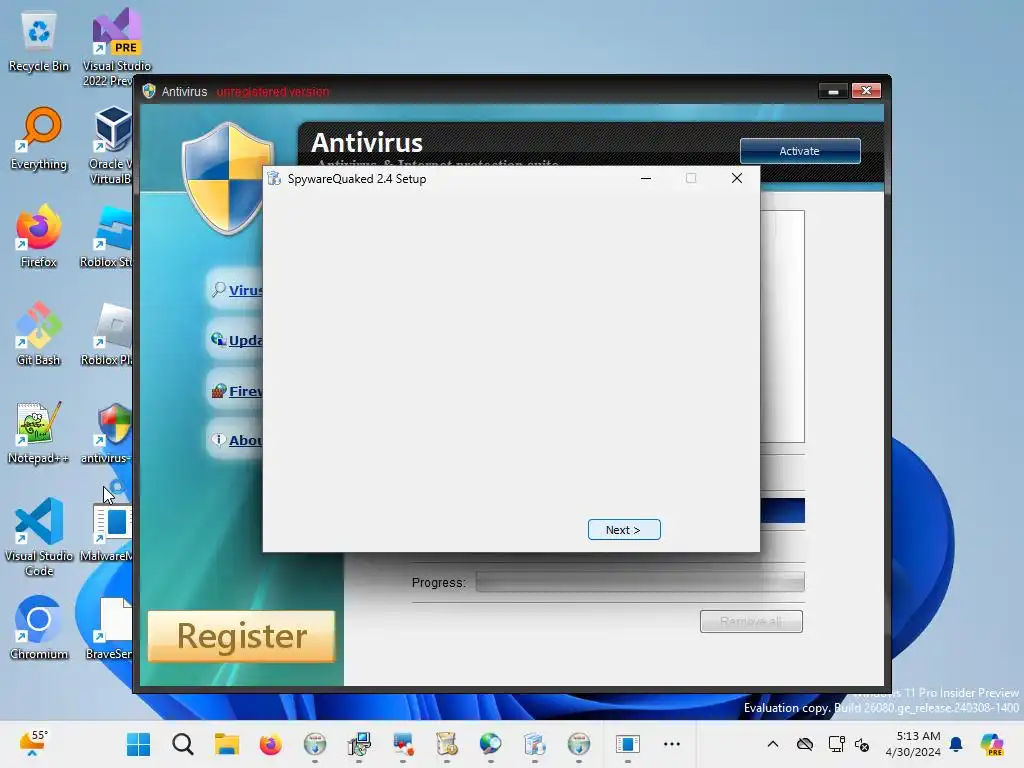Open the Recycle Bin desktop icon
This screenshot has width=1024, height=768.
click(x=39, y=42)
